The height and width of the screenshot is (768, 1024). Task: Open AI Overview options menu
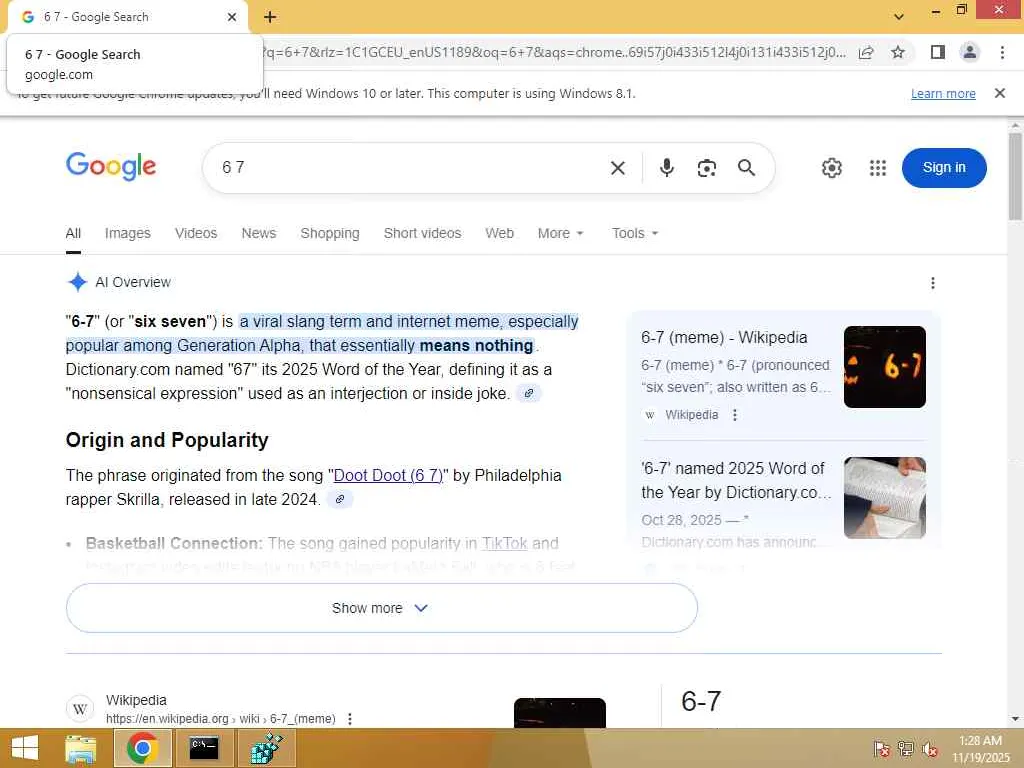pyautogui.click(x=933, y=283)
